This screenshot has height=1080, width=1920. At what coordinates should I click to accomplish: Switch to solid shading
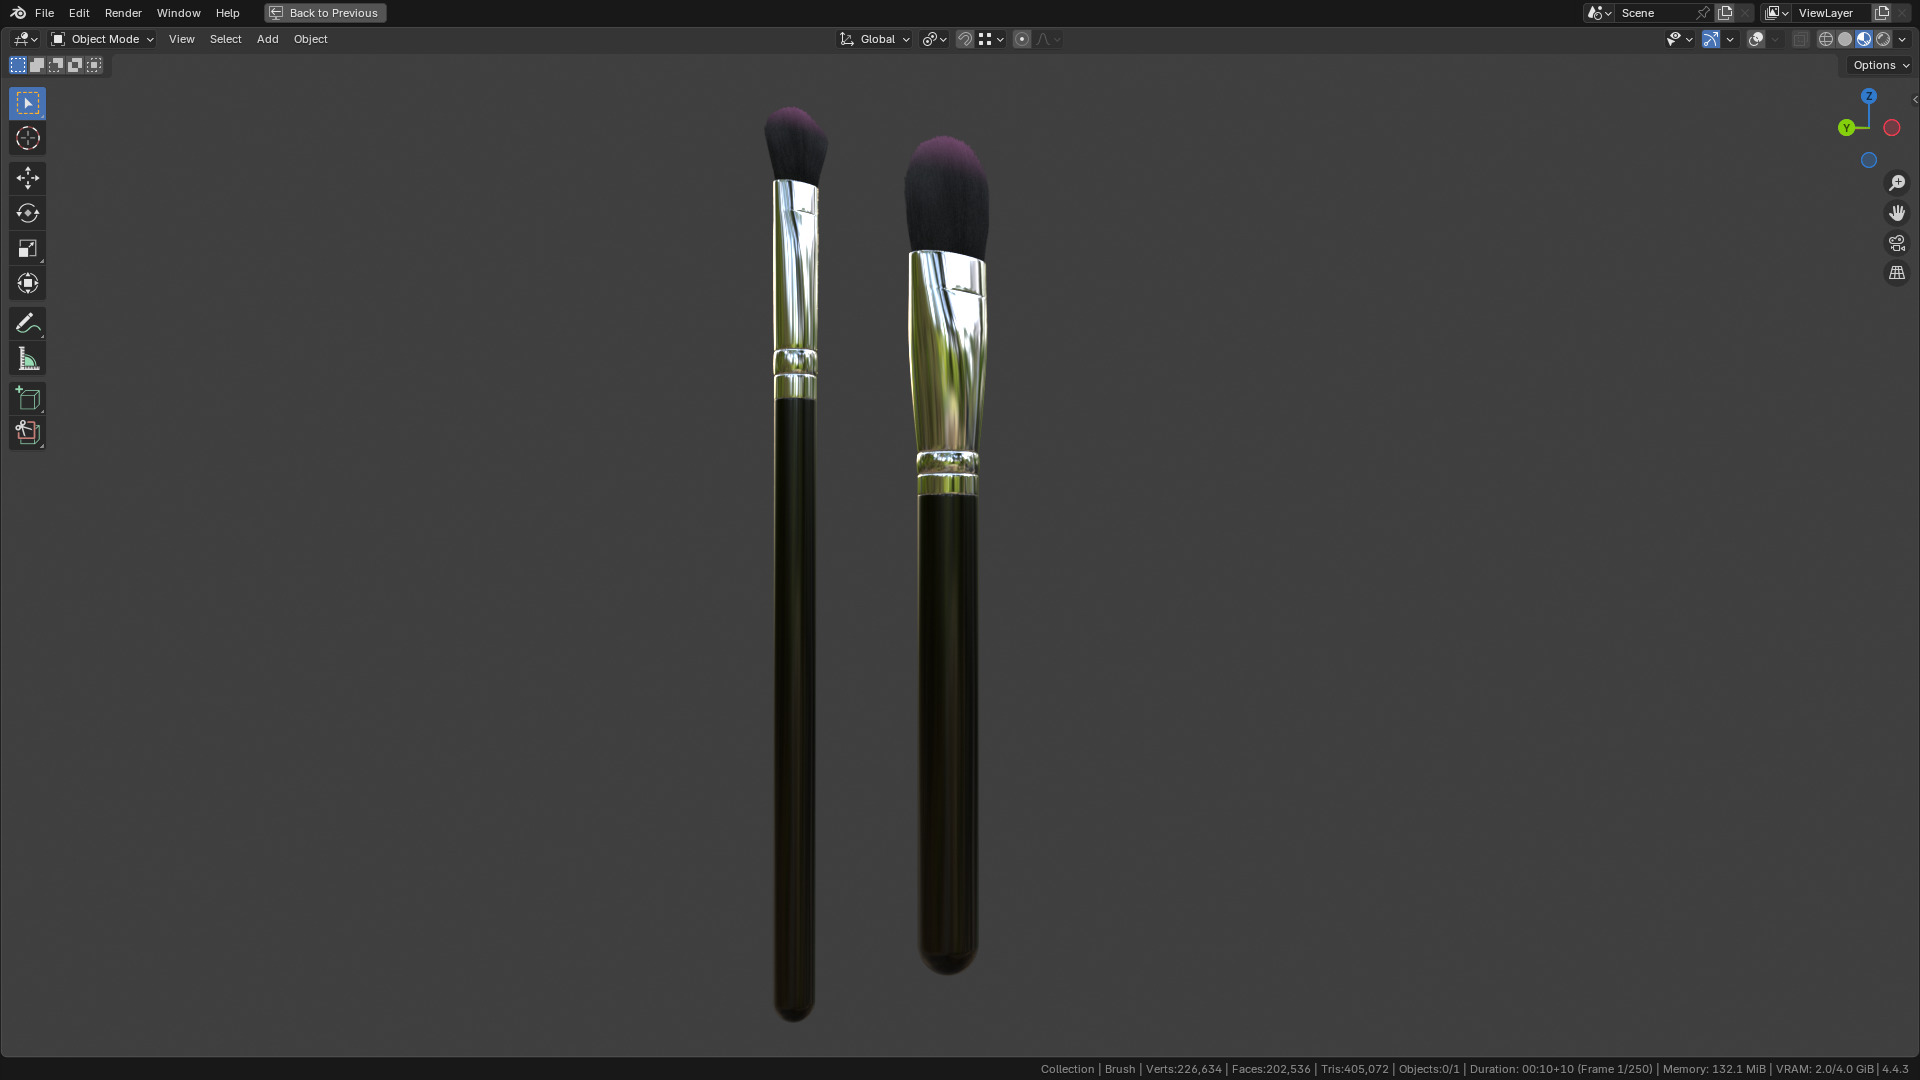tap(1845, 39)
